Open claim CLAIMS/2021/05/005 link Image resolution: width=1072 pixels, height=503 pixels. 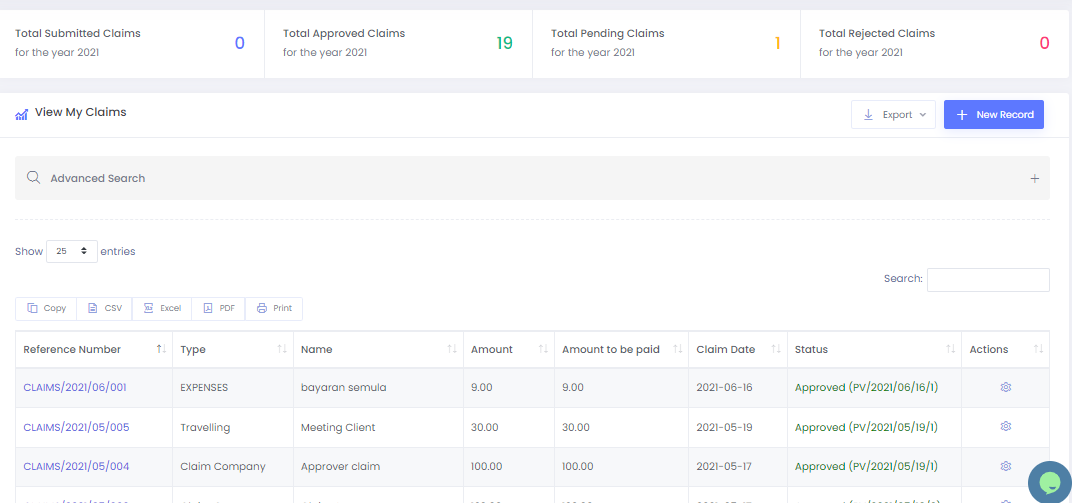(77, 427)
